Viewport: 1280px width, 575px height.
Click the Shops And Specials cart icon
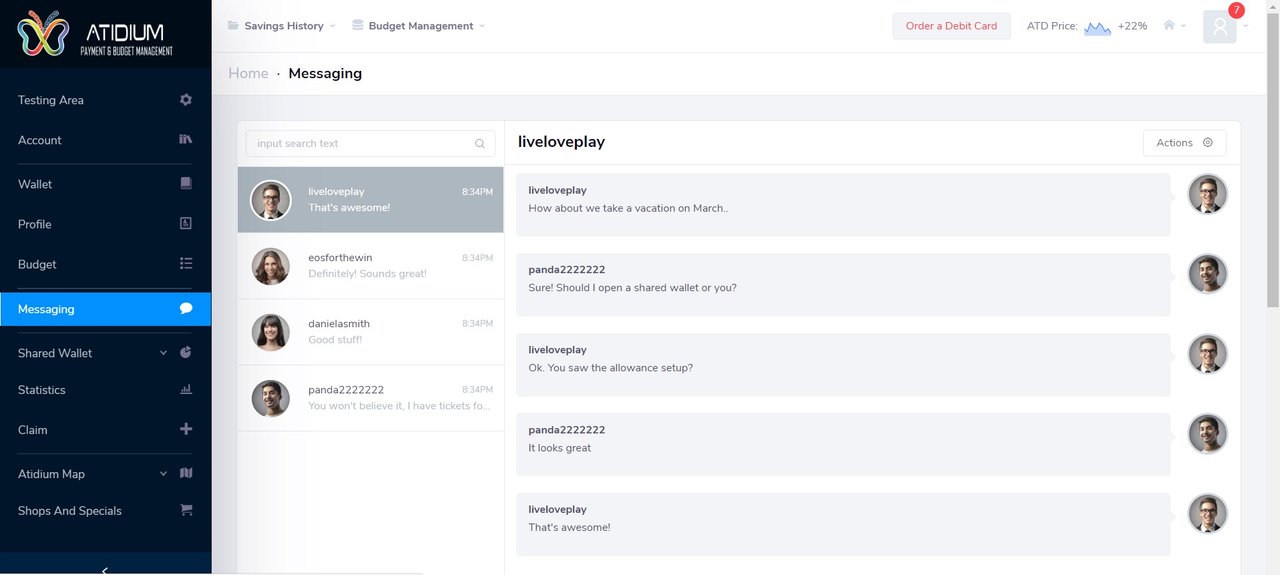185,510
